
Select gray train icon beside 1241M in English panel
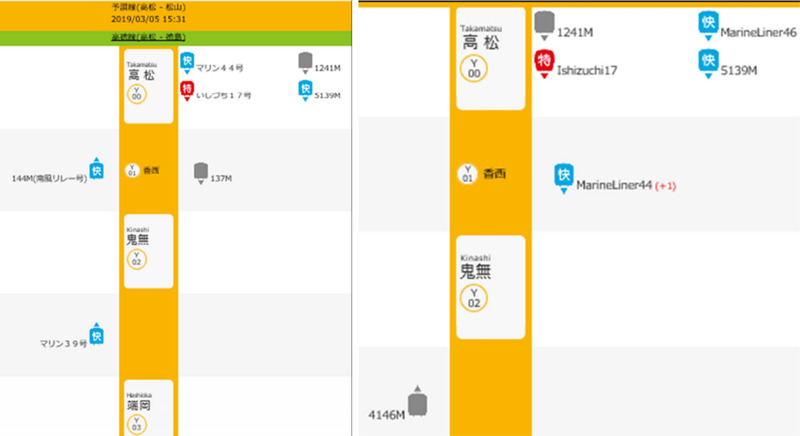click(x=544, y=26)
